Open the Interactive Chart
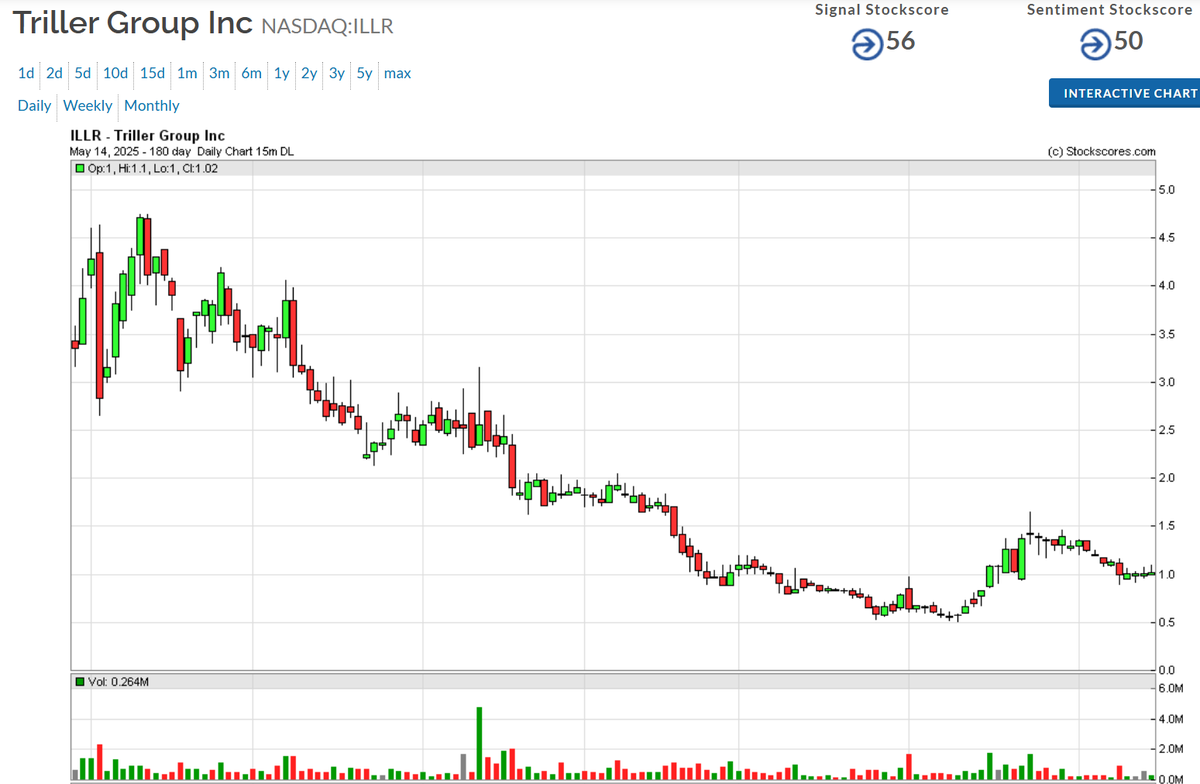This screenshot has width=1200, height=784. point(1125,93)
